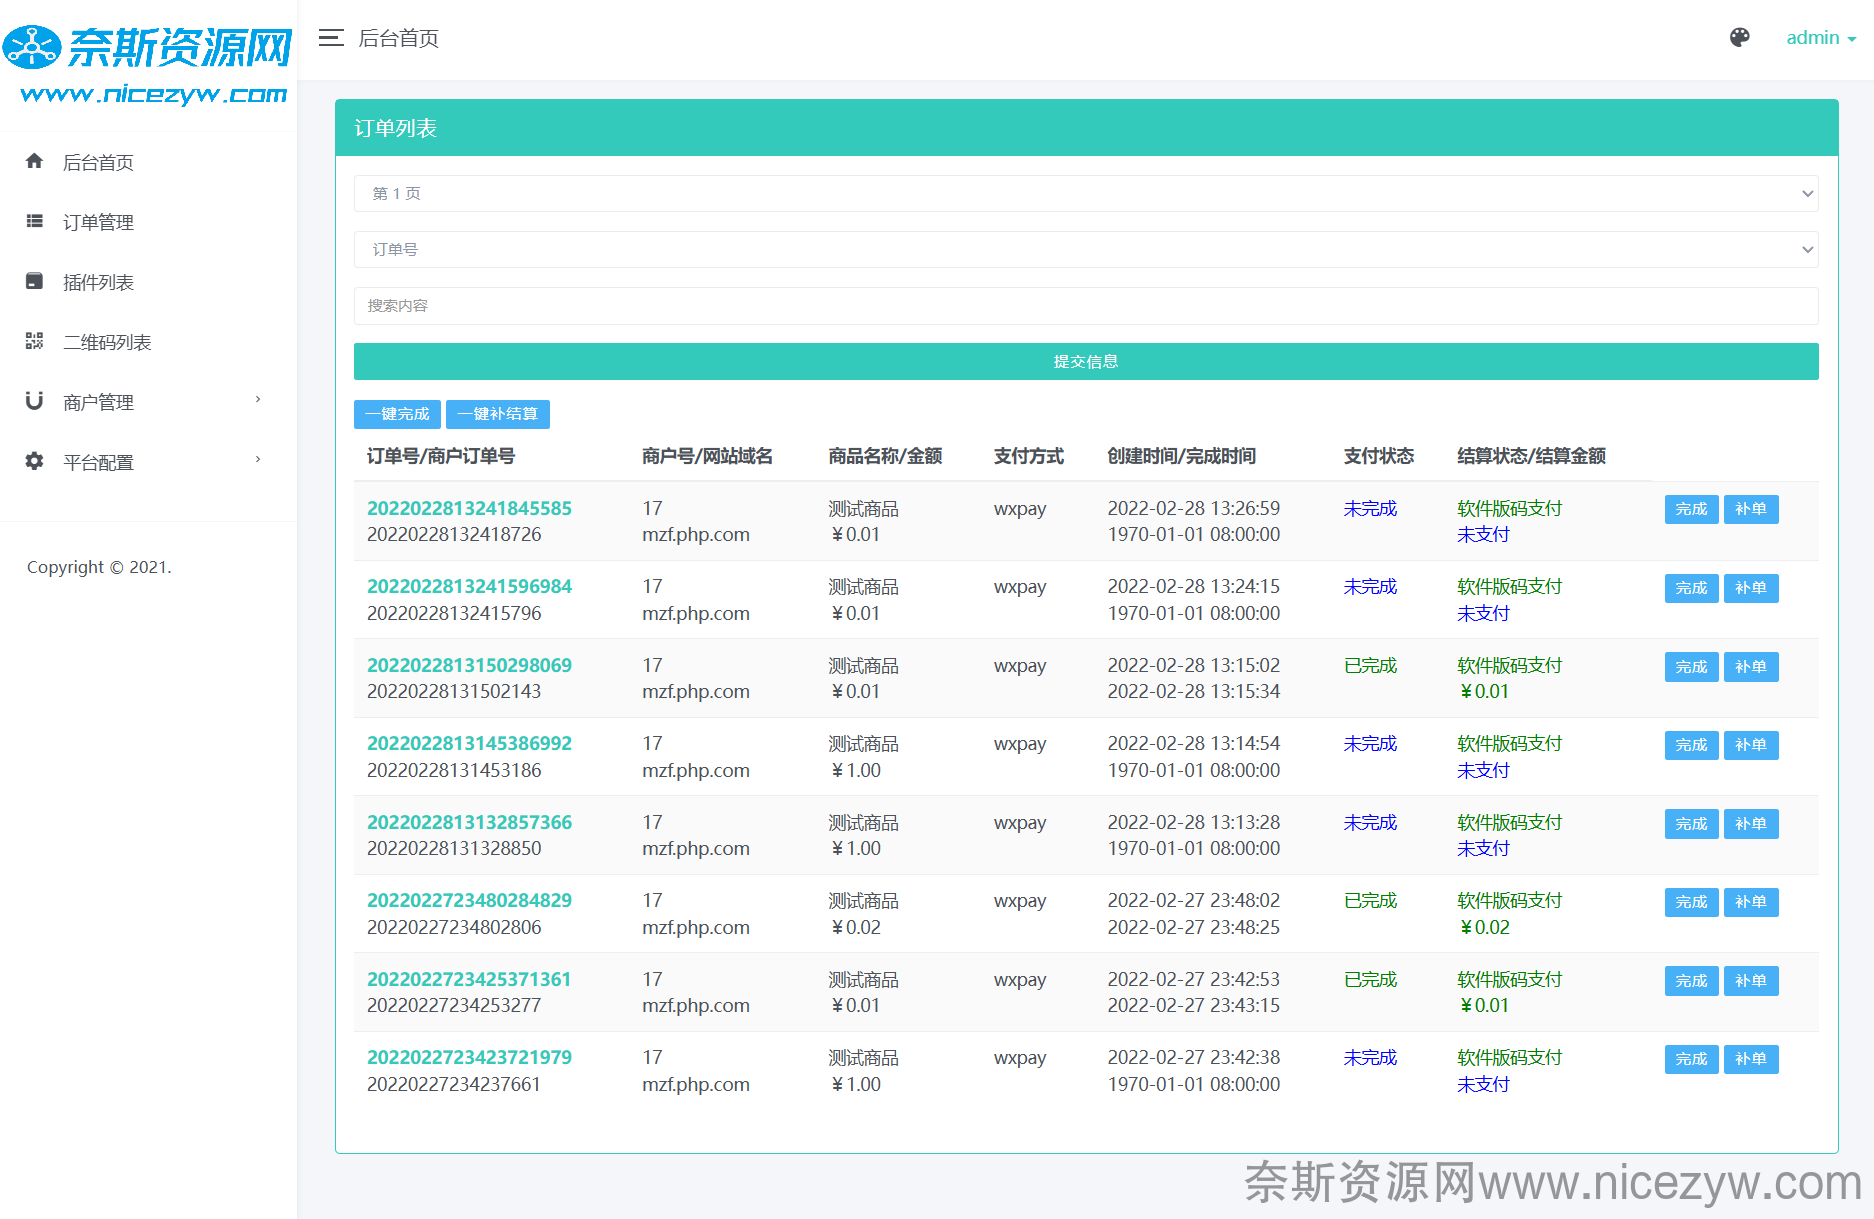Click the 订单列表 panel header
Image resolution: width=1874 pixels, height=1219 pixels.
[x=1087, y=128]
